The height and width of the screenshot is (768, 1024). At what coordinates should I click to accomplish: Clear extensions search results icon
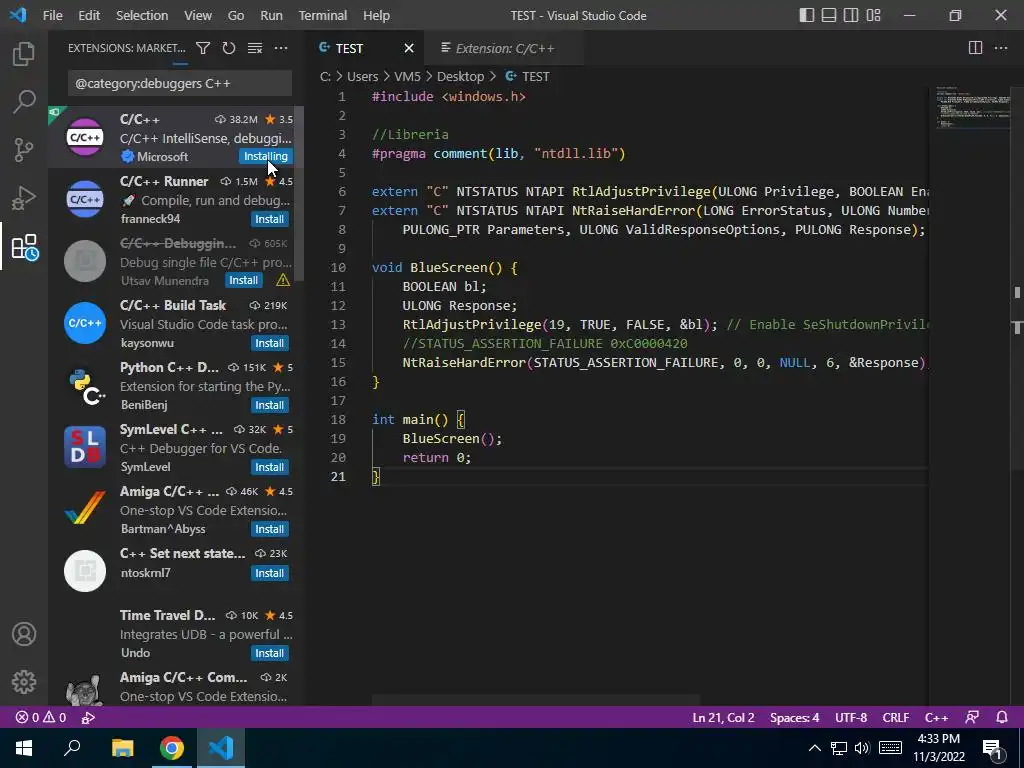pyautogui.click(x=255, y=48)
